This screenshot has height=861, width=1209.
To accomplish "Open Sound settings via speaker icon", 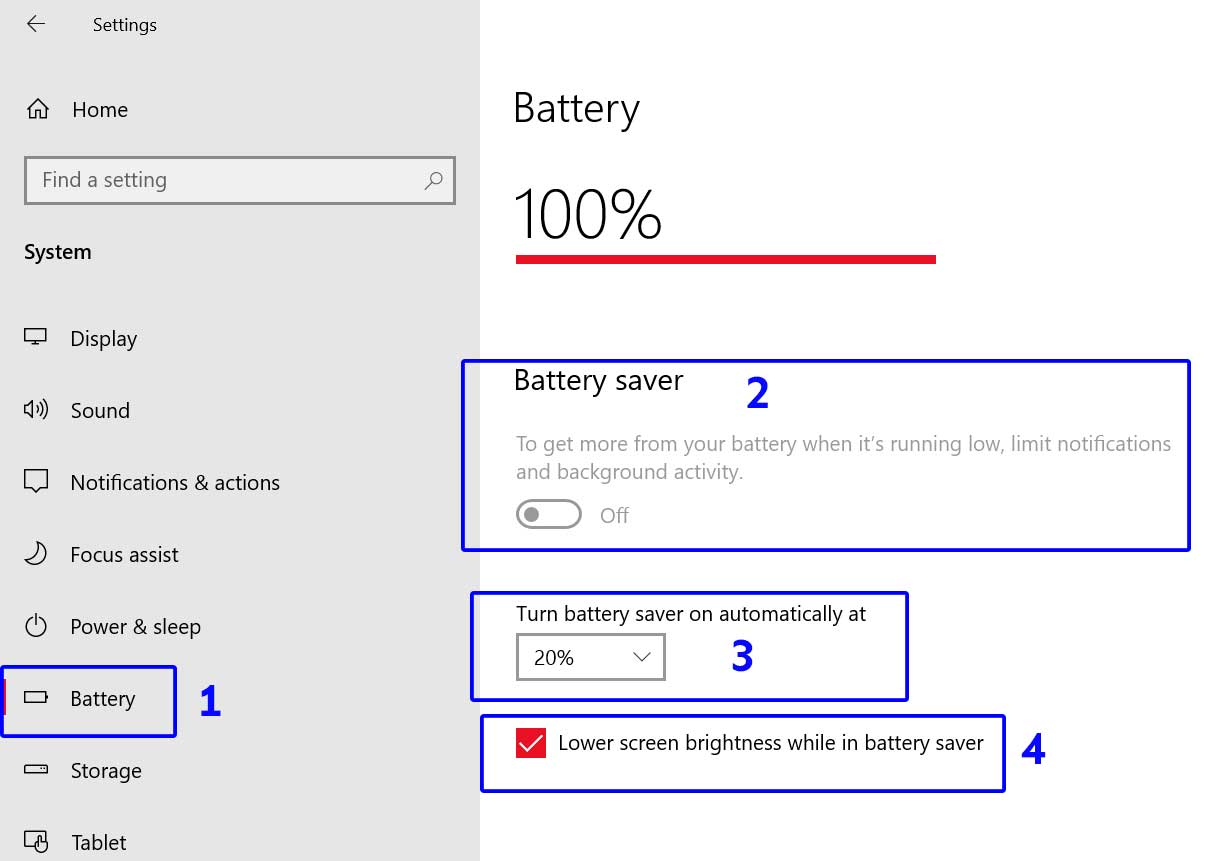I will click(x=35, y=410).
